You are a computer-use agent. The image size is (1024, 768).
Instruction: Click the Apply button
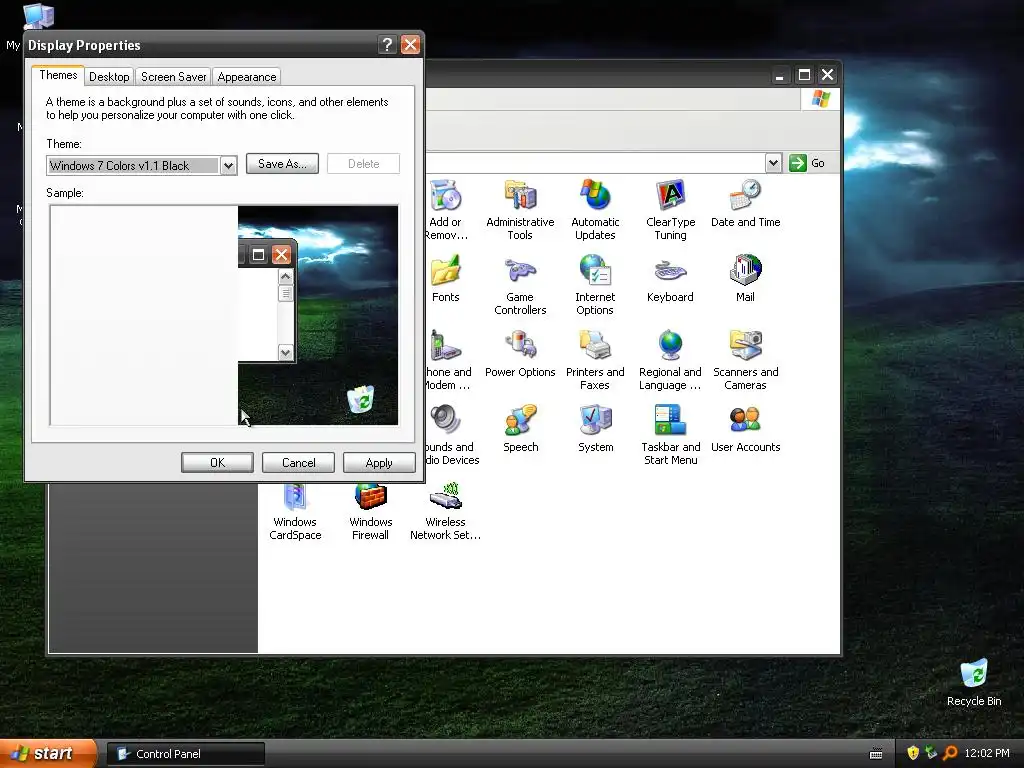pyautogui.click(x=379, y=462)
